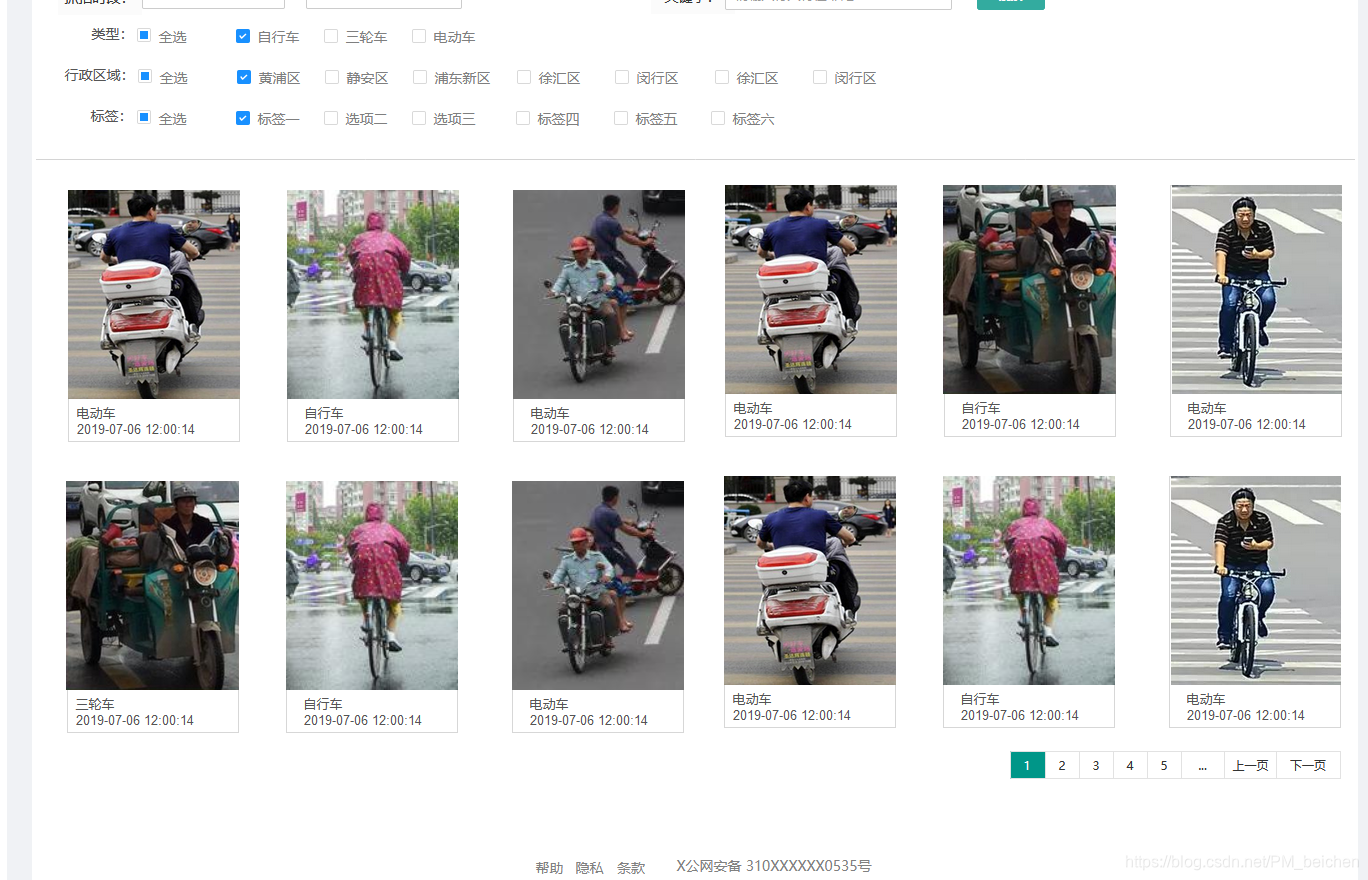Image resolution: width=1368 pixels, height=880 pixels.
Task: Enable the 选项三 checkbox
Action: coord(419,118)
